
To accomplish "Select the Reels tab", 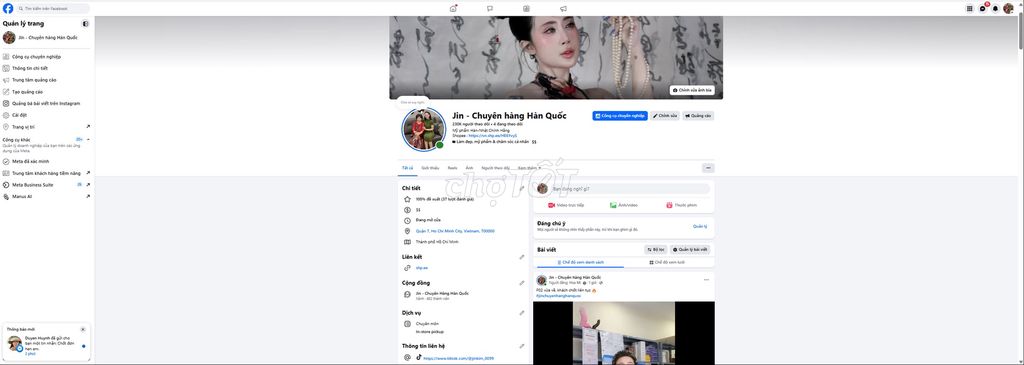I will [452, 168].
